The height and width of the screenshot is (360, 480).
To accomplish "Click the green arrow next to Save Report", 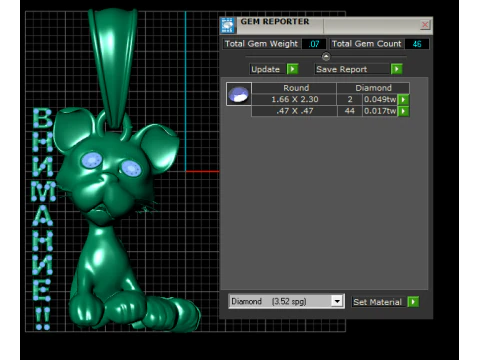I will (x=396, y=69).
